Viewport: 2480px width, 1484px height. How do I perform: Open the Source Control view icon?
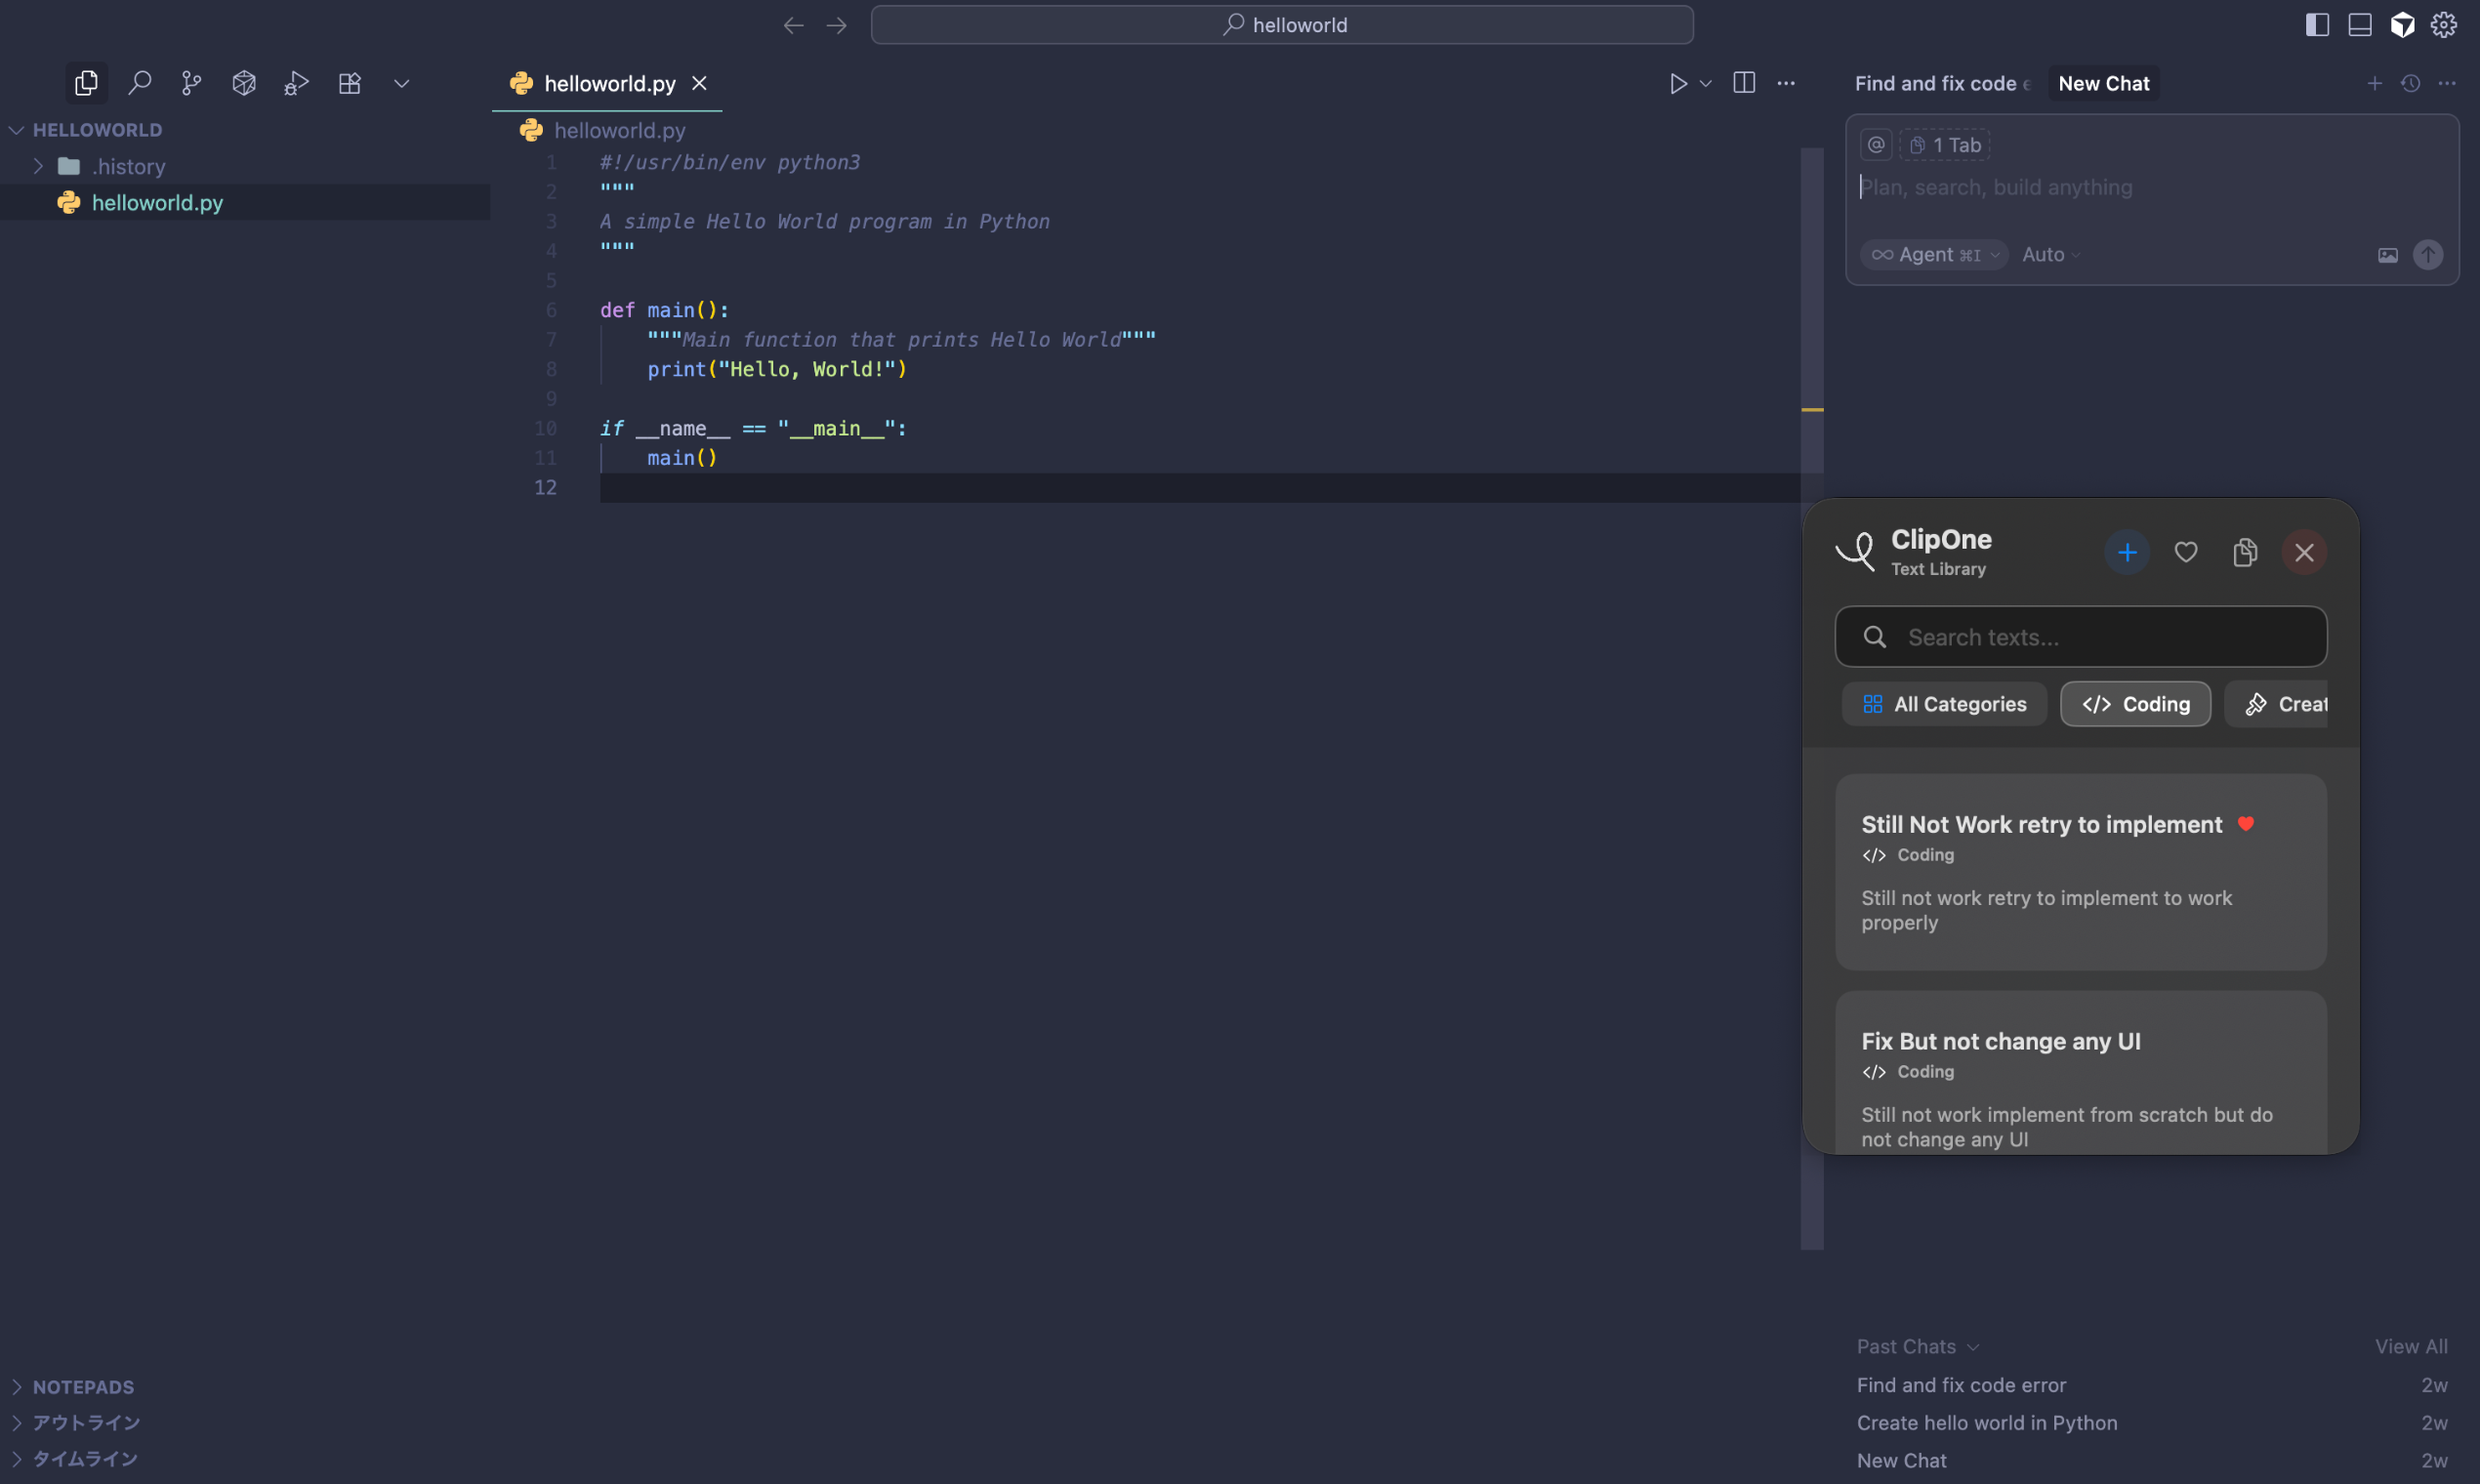192,83
